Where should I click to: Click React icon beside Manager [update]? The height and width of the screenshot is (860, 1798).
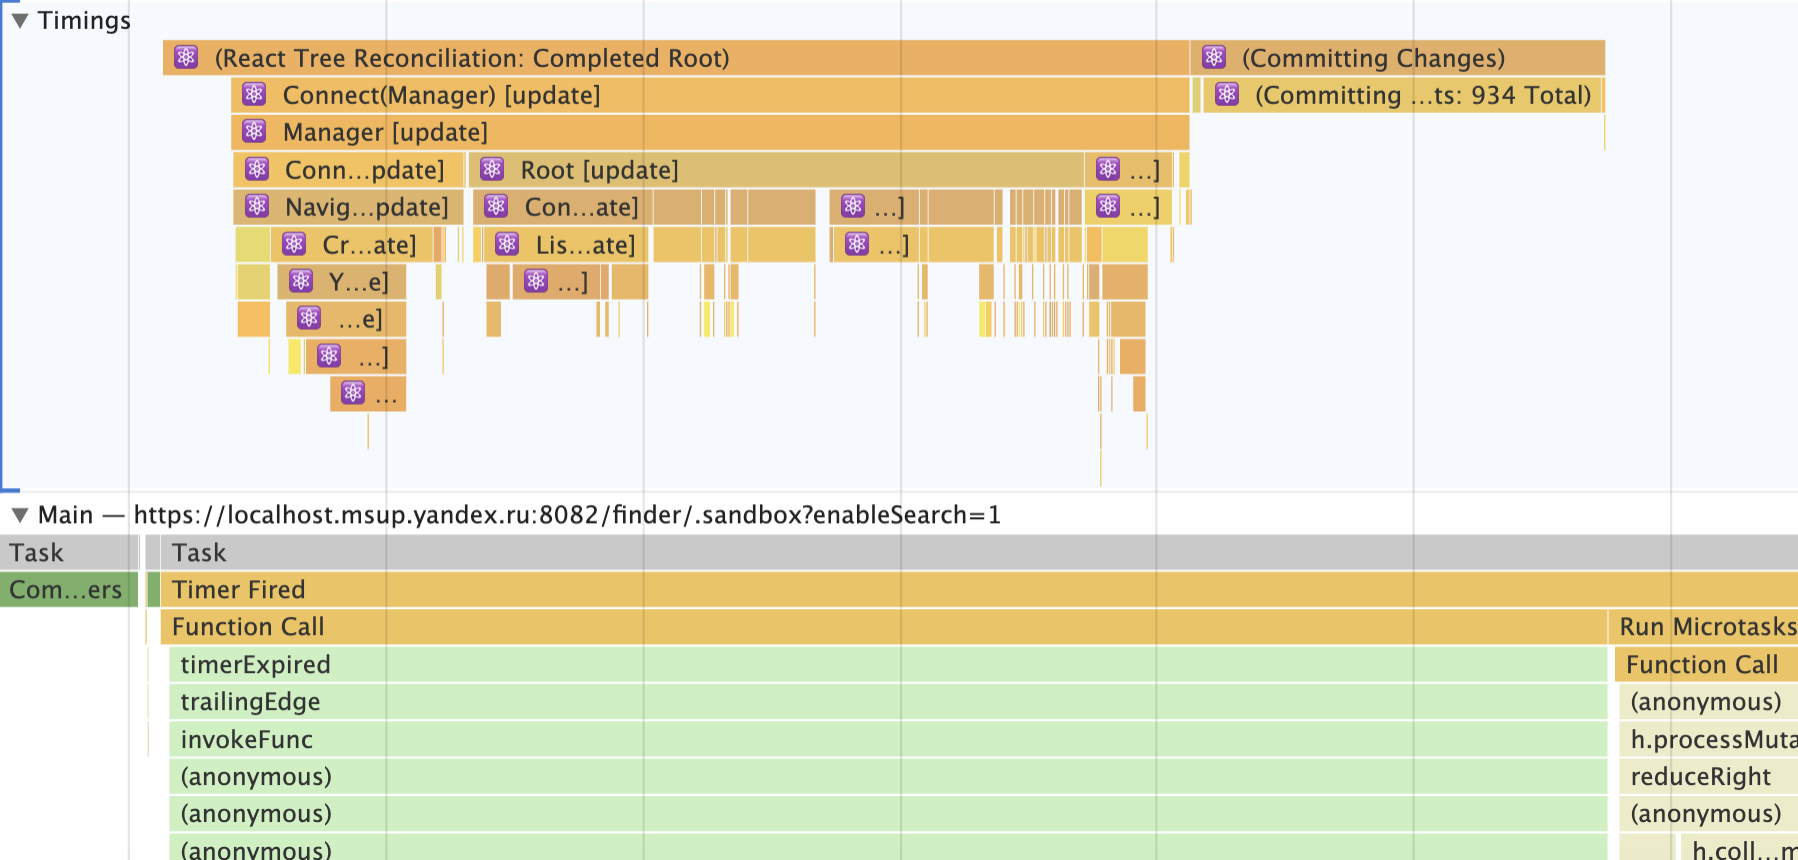coord(254,131)
